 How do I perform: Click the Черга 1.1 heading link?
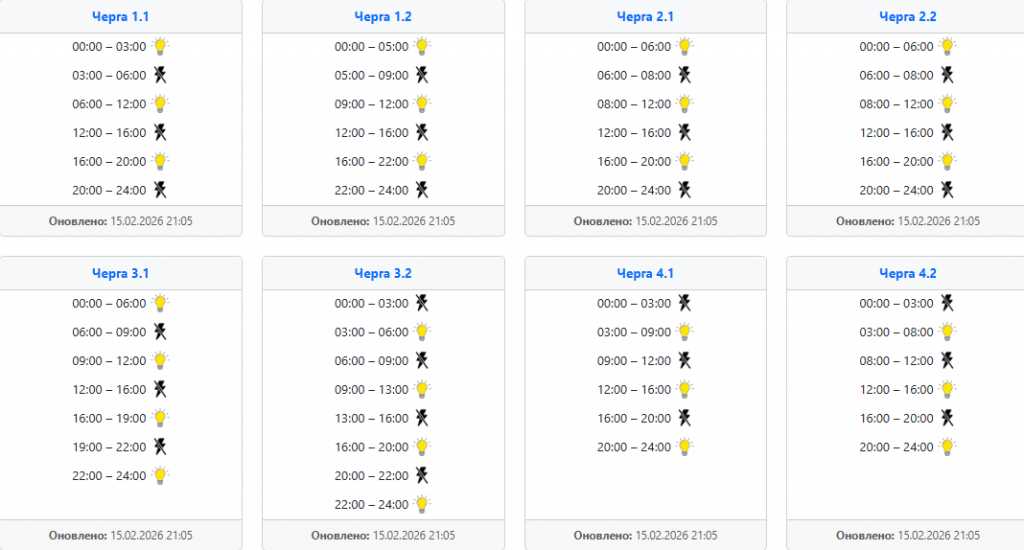[x=120, y=17]
